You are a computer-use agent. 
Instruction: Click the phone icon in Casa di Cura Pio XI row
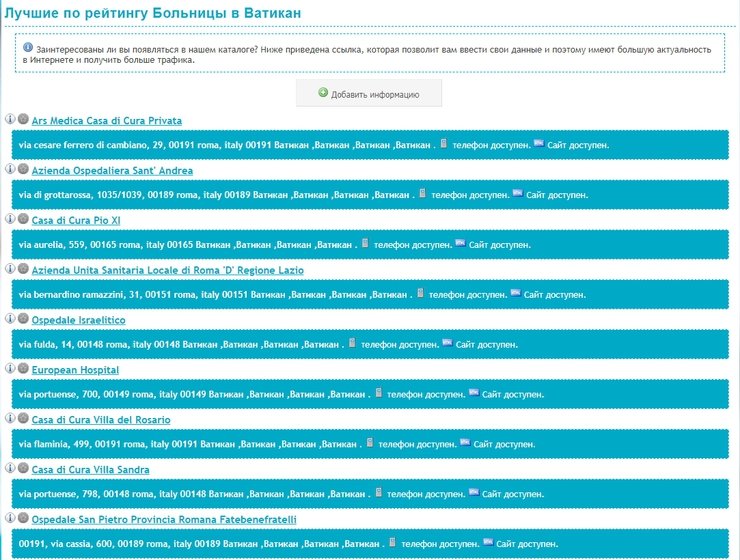point(366,243)
